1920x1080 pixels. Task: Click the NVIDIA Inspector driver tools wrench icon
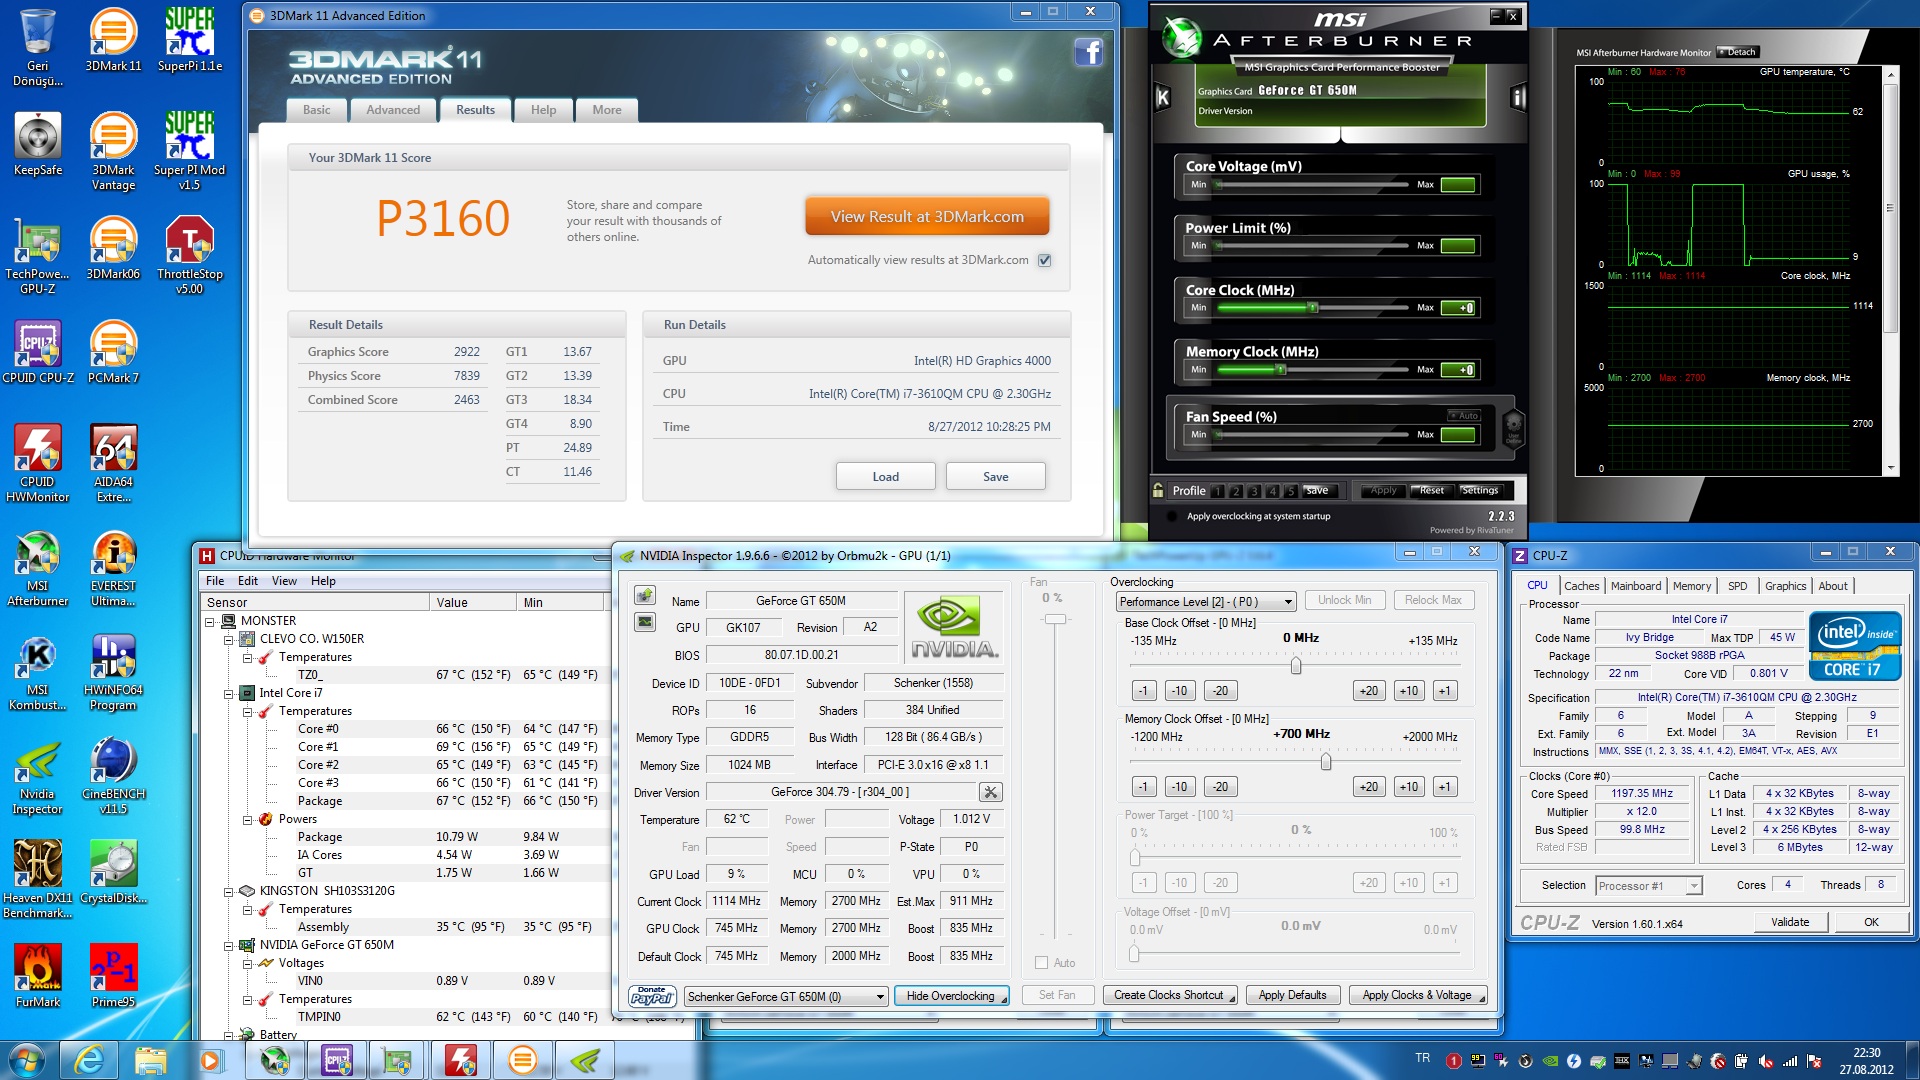[x=990, y=792]
